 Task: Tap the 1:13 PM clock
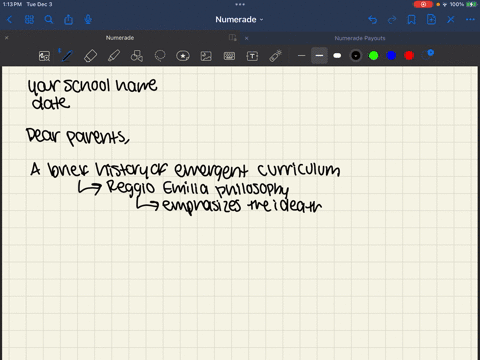pos(12,4)
